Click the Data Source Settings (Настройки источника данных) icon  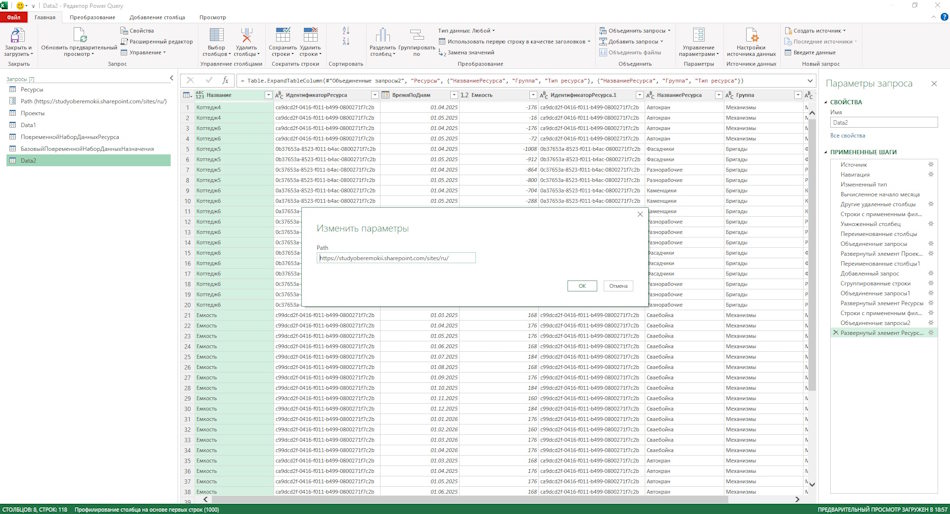click(751, 35)
